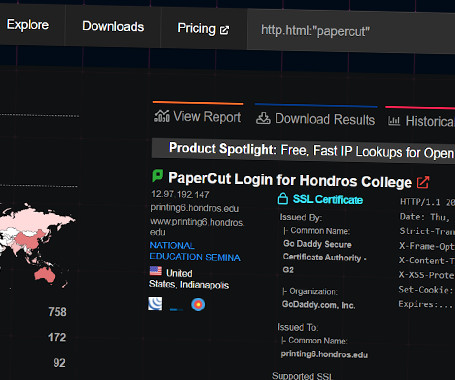Click the small blue dash tag icon
The width and height of the screenshot is (455, 380).
(x=176, y=309)
